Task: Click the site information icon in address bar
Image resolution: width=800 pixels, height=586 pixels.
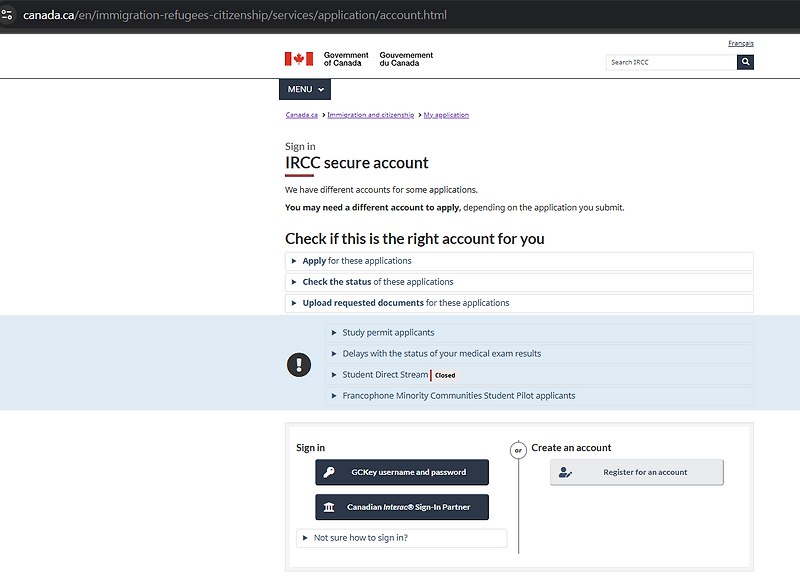Action: 7,15
